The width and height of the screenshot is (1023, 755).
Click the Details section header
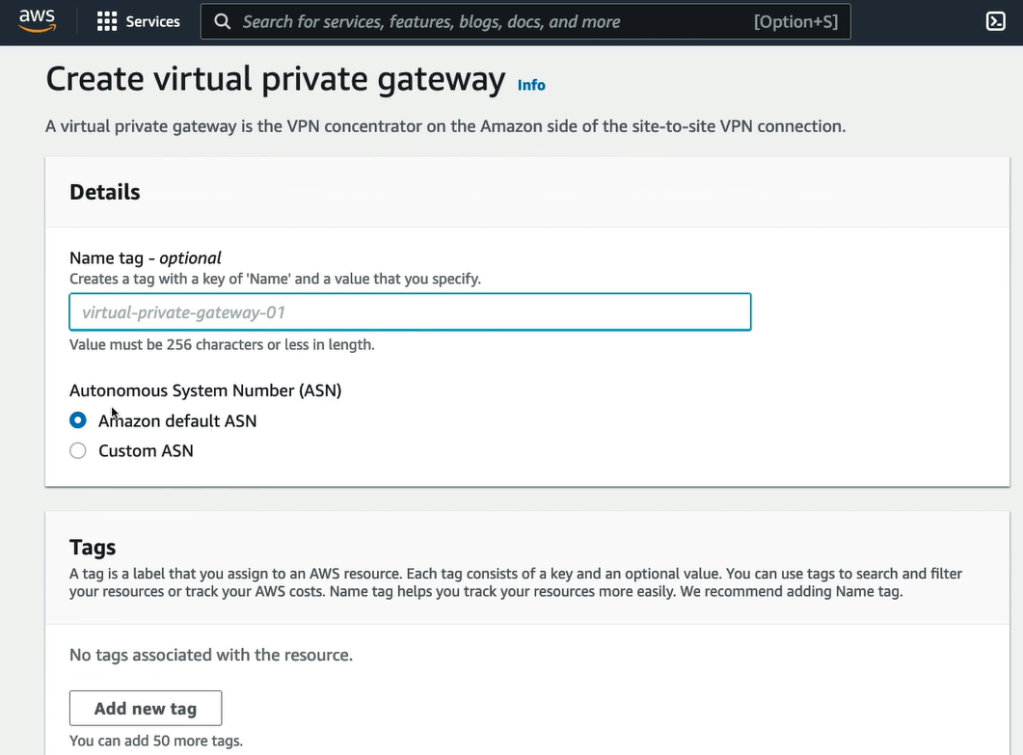pyautogui.click(x=105, y=192)
